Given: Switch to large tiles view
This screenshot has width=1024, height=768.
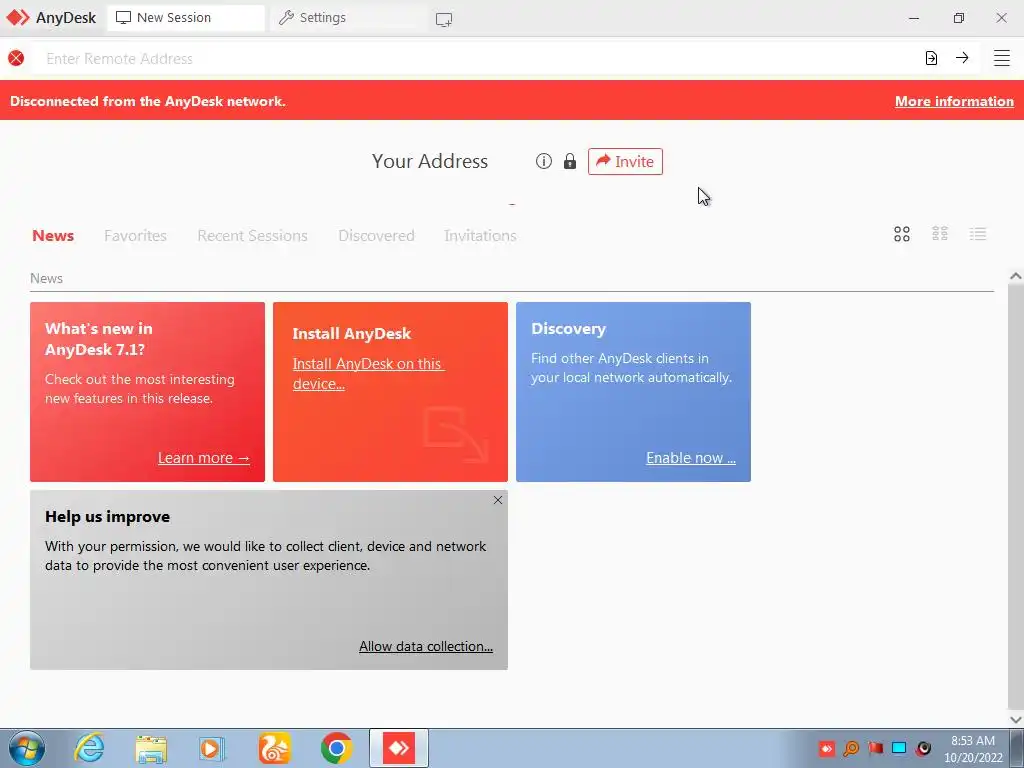Looking at the screenshot, I should click(x=902, y=234).
